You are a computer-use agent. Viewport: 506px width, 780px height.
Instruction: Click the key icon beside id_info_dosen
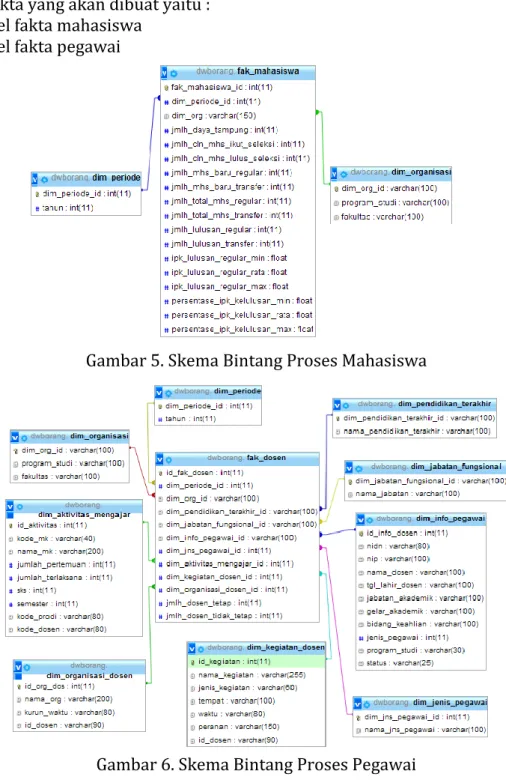[x=361, y=533]
